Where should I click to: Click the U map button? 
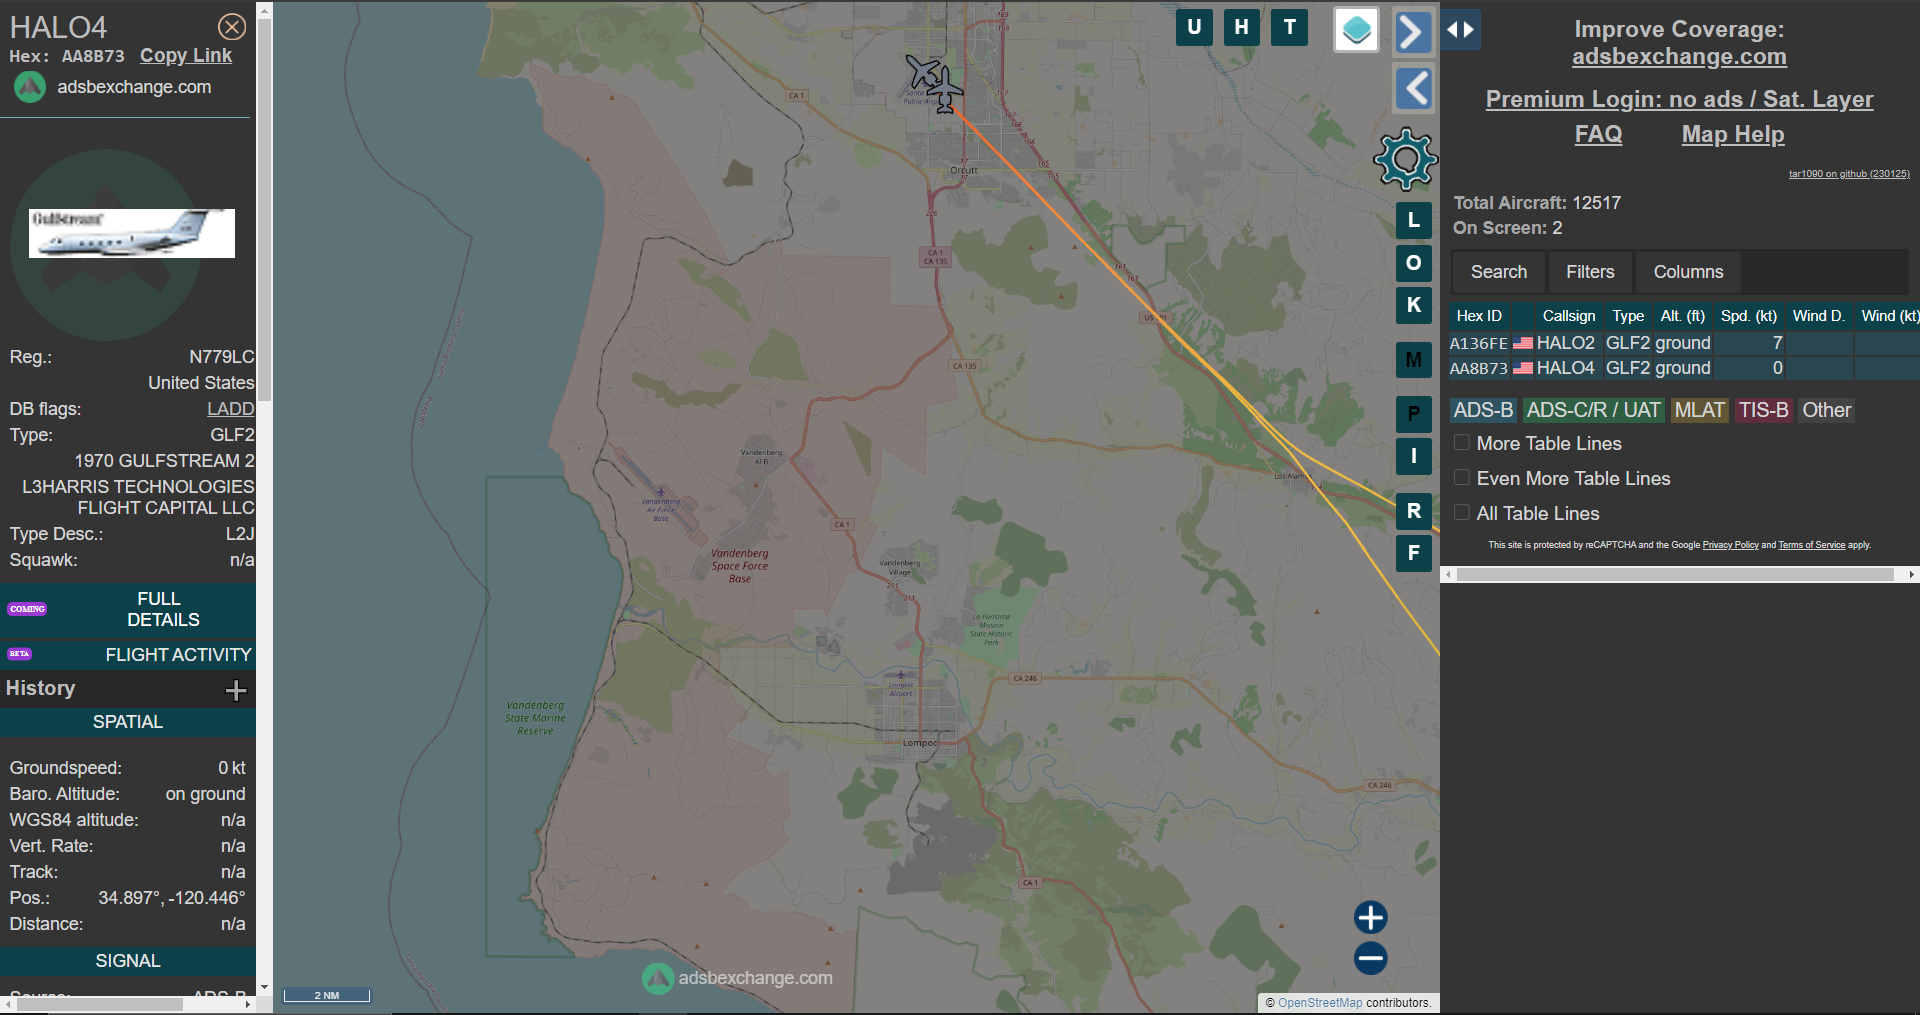point(1194,27)
